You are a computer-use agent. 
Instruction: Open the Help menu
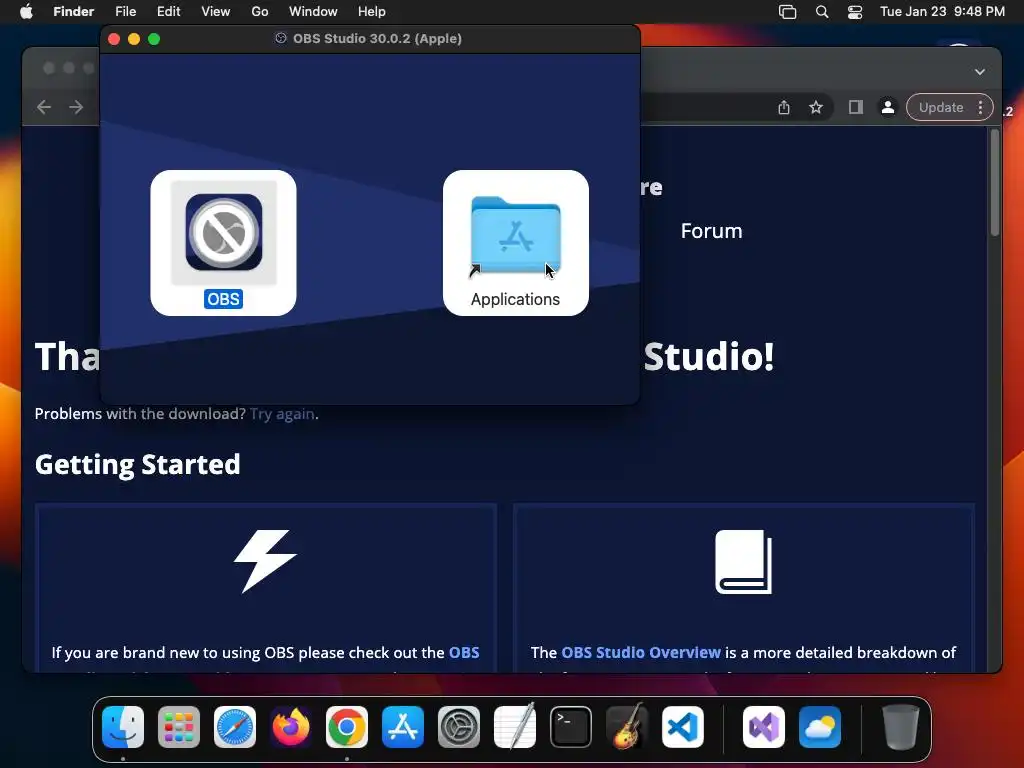(x=372, y=12)
